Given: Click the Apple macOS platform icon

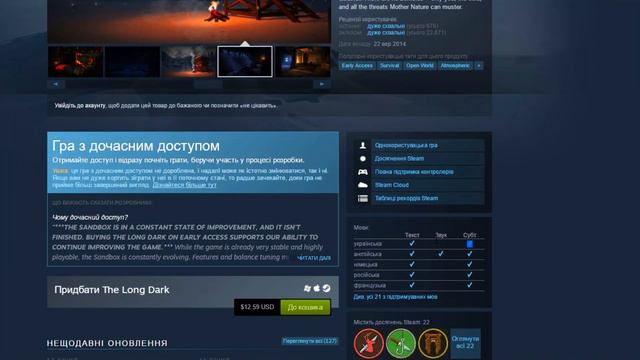Looking at the screenshot, I should coord(317,288).
